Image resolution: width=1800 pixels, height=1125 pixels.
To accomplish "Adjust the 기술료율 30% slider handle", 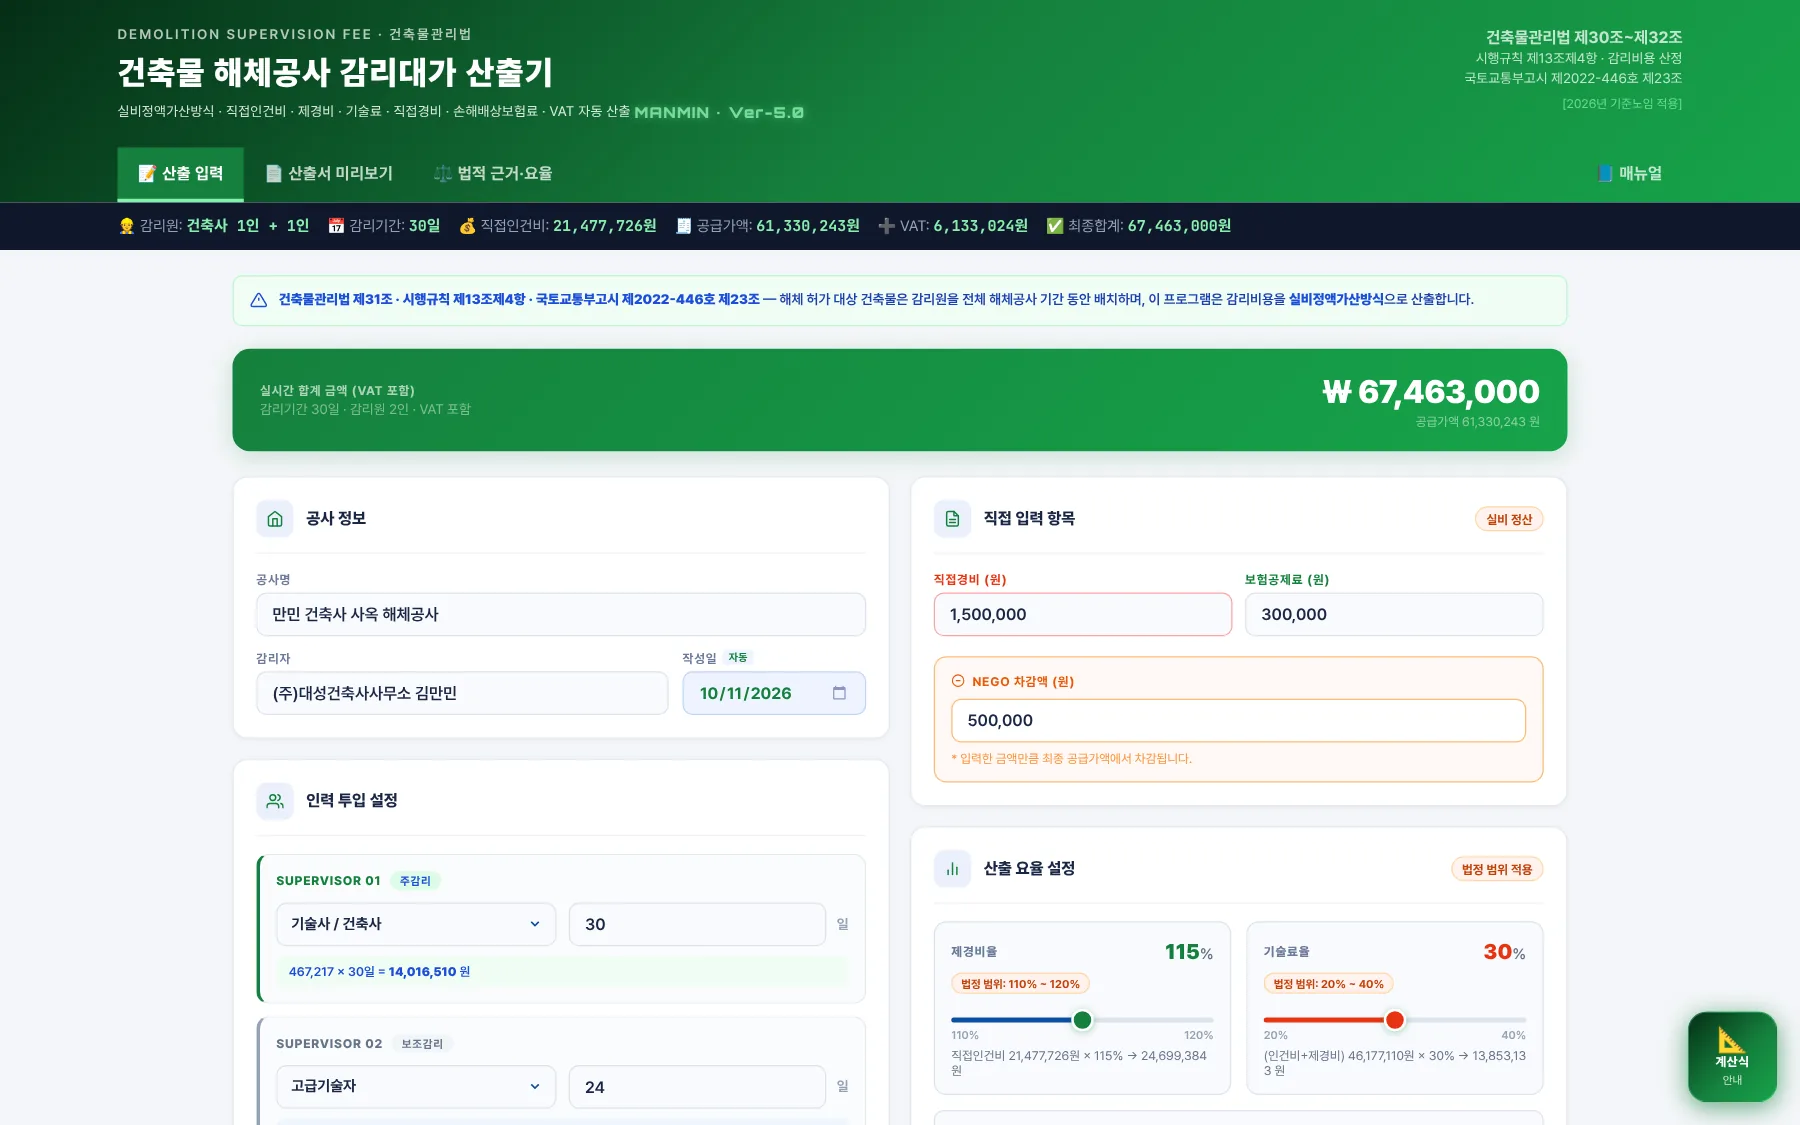I will [x=1394, y=1020].
